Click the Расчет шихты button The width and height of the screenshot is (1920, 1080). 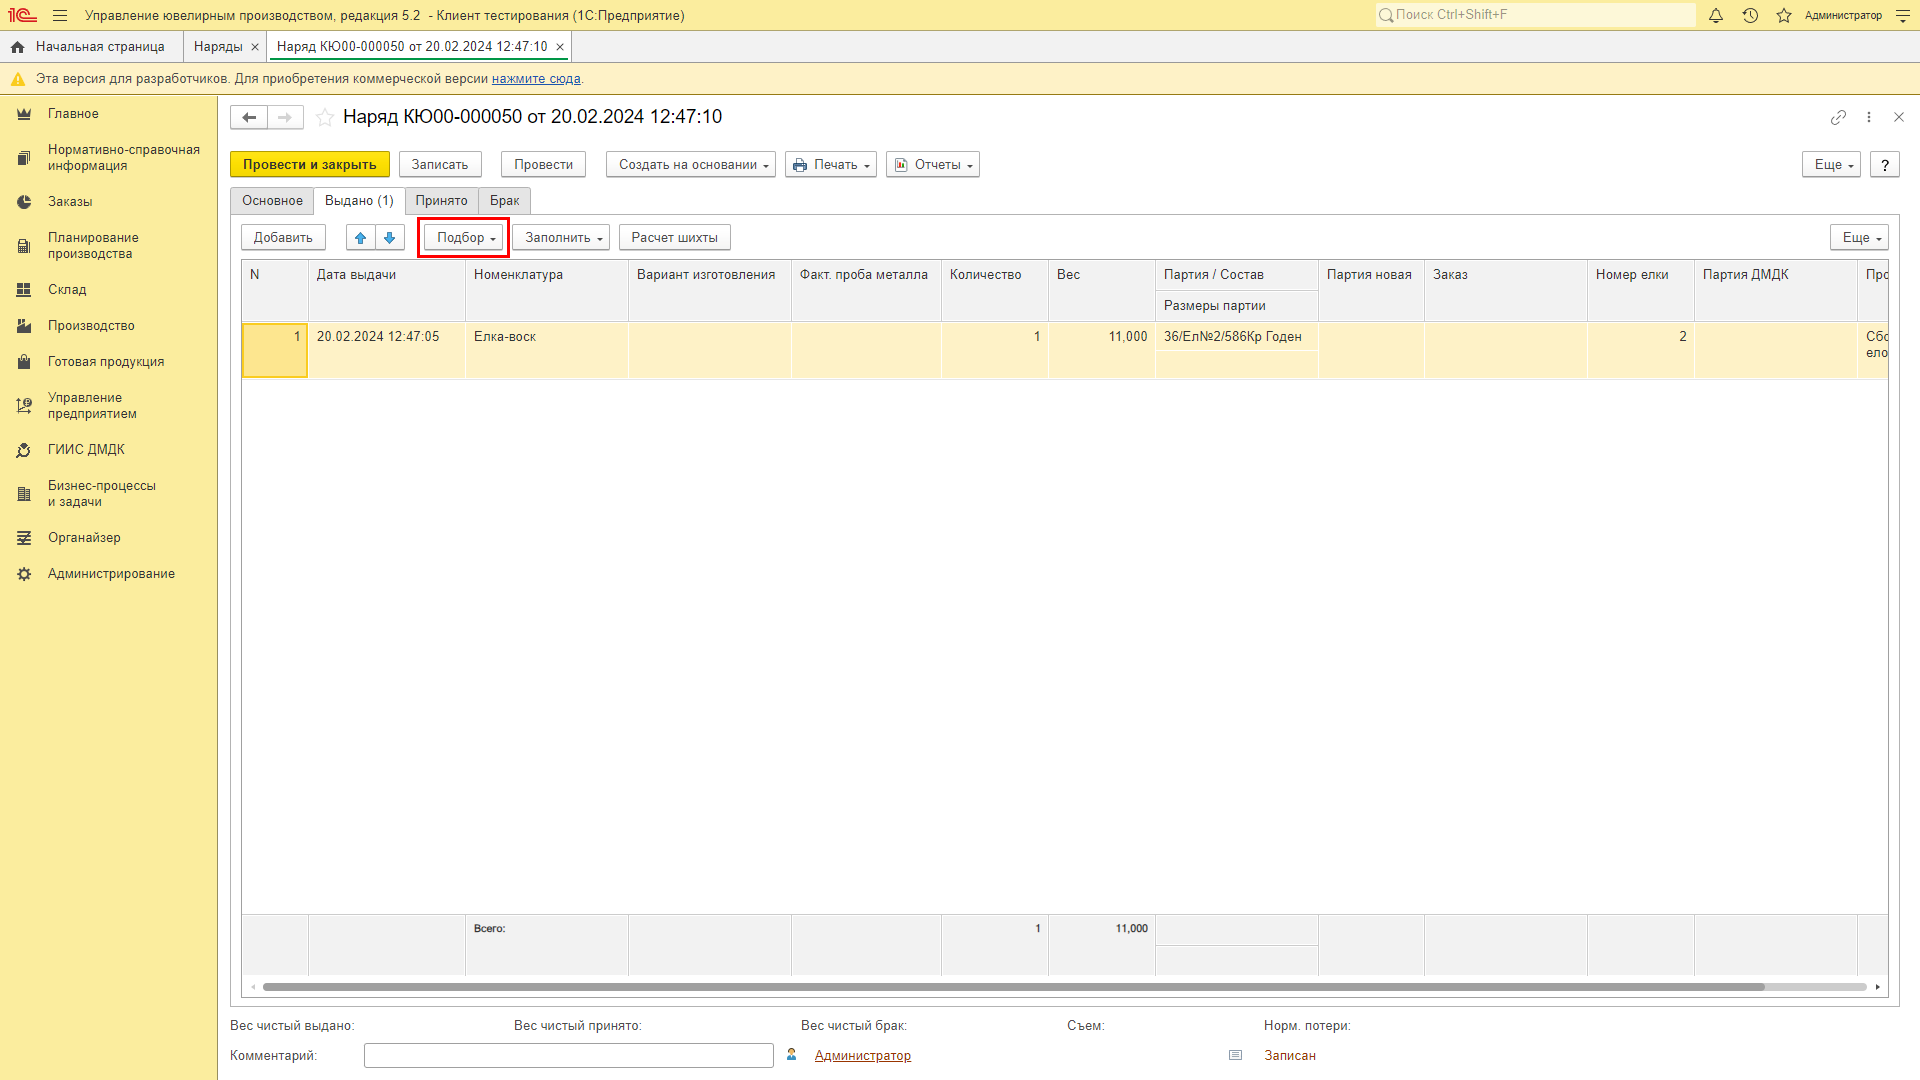coord(675,238)
